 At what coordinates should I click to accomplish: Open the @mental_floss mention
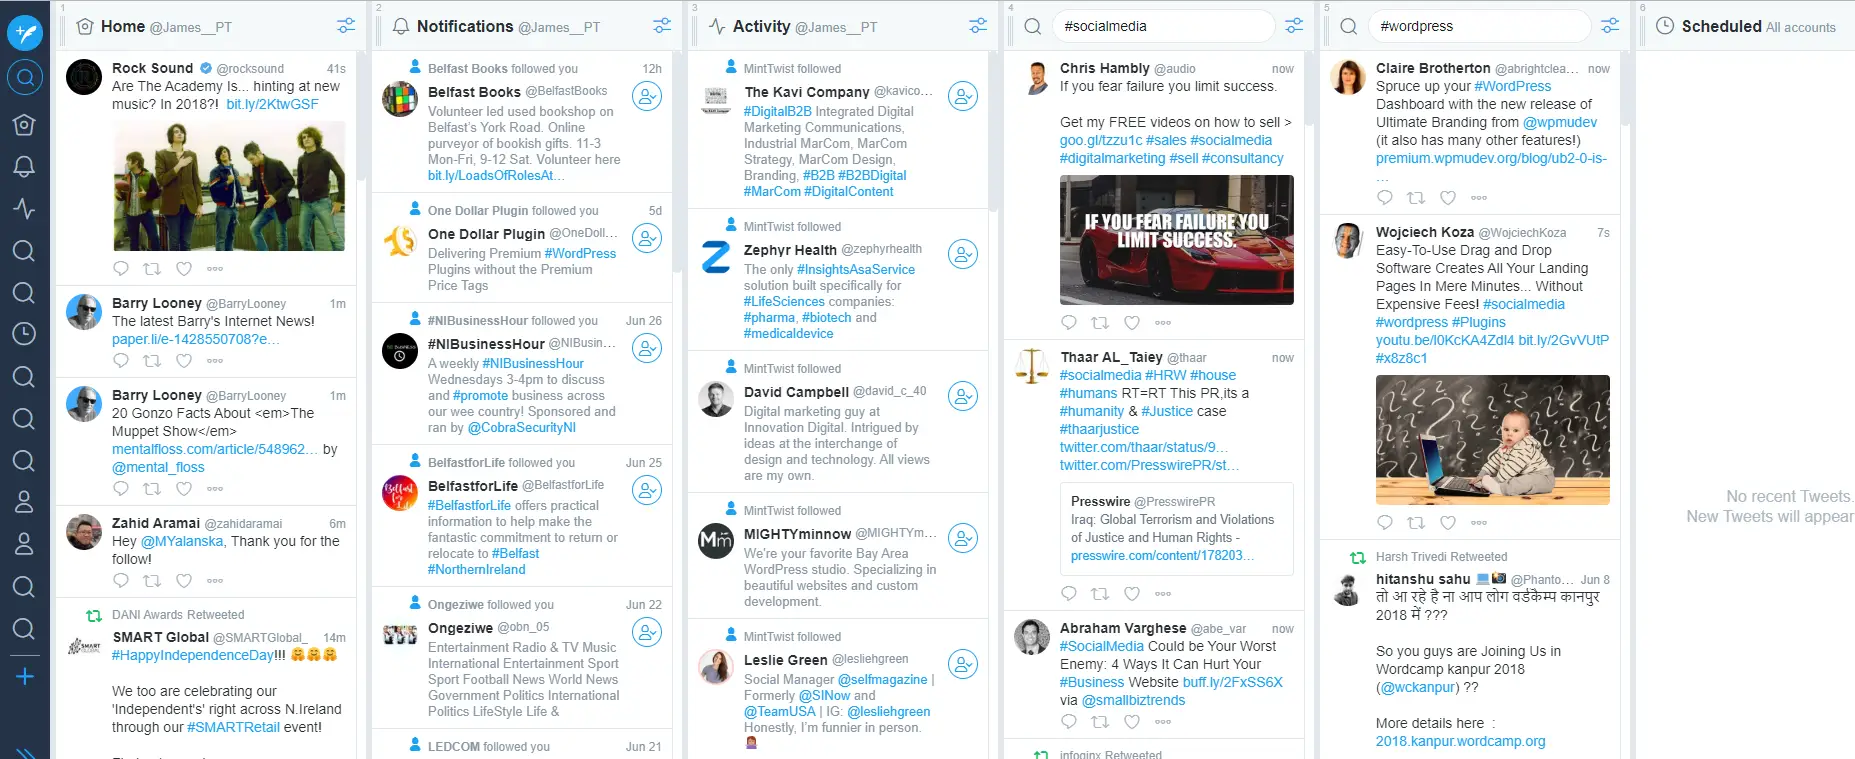158,467
